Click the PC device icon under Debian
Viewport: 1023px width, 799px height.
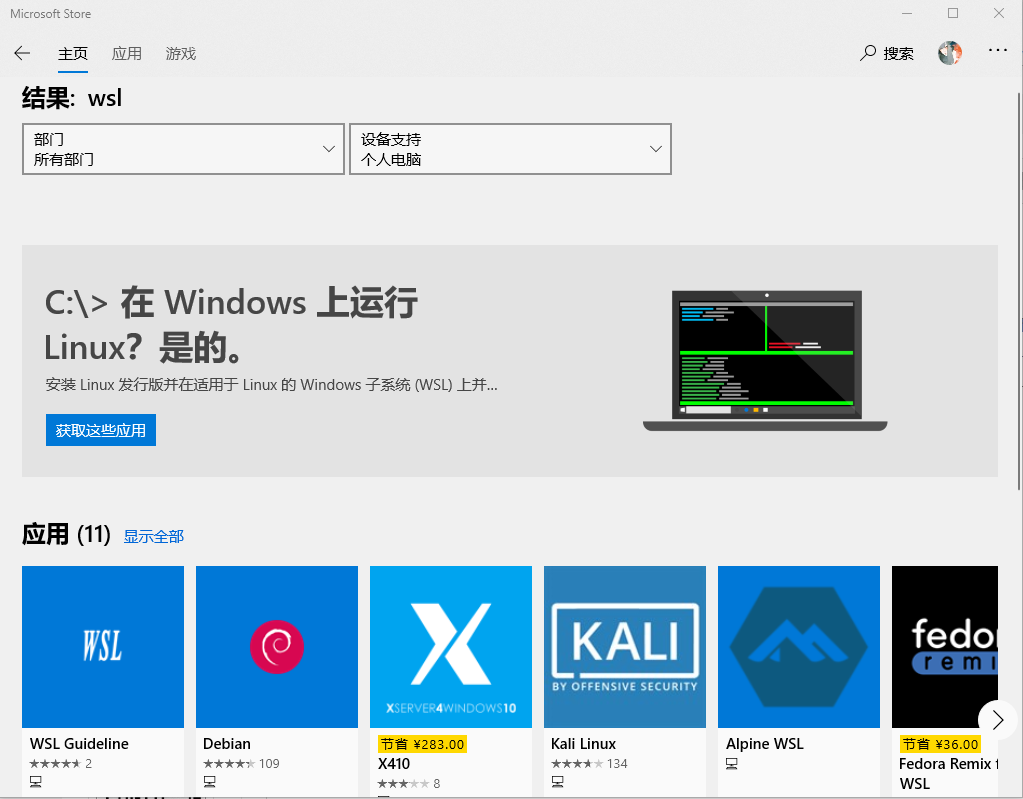(210, 781)
